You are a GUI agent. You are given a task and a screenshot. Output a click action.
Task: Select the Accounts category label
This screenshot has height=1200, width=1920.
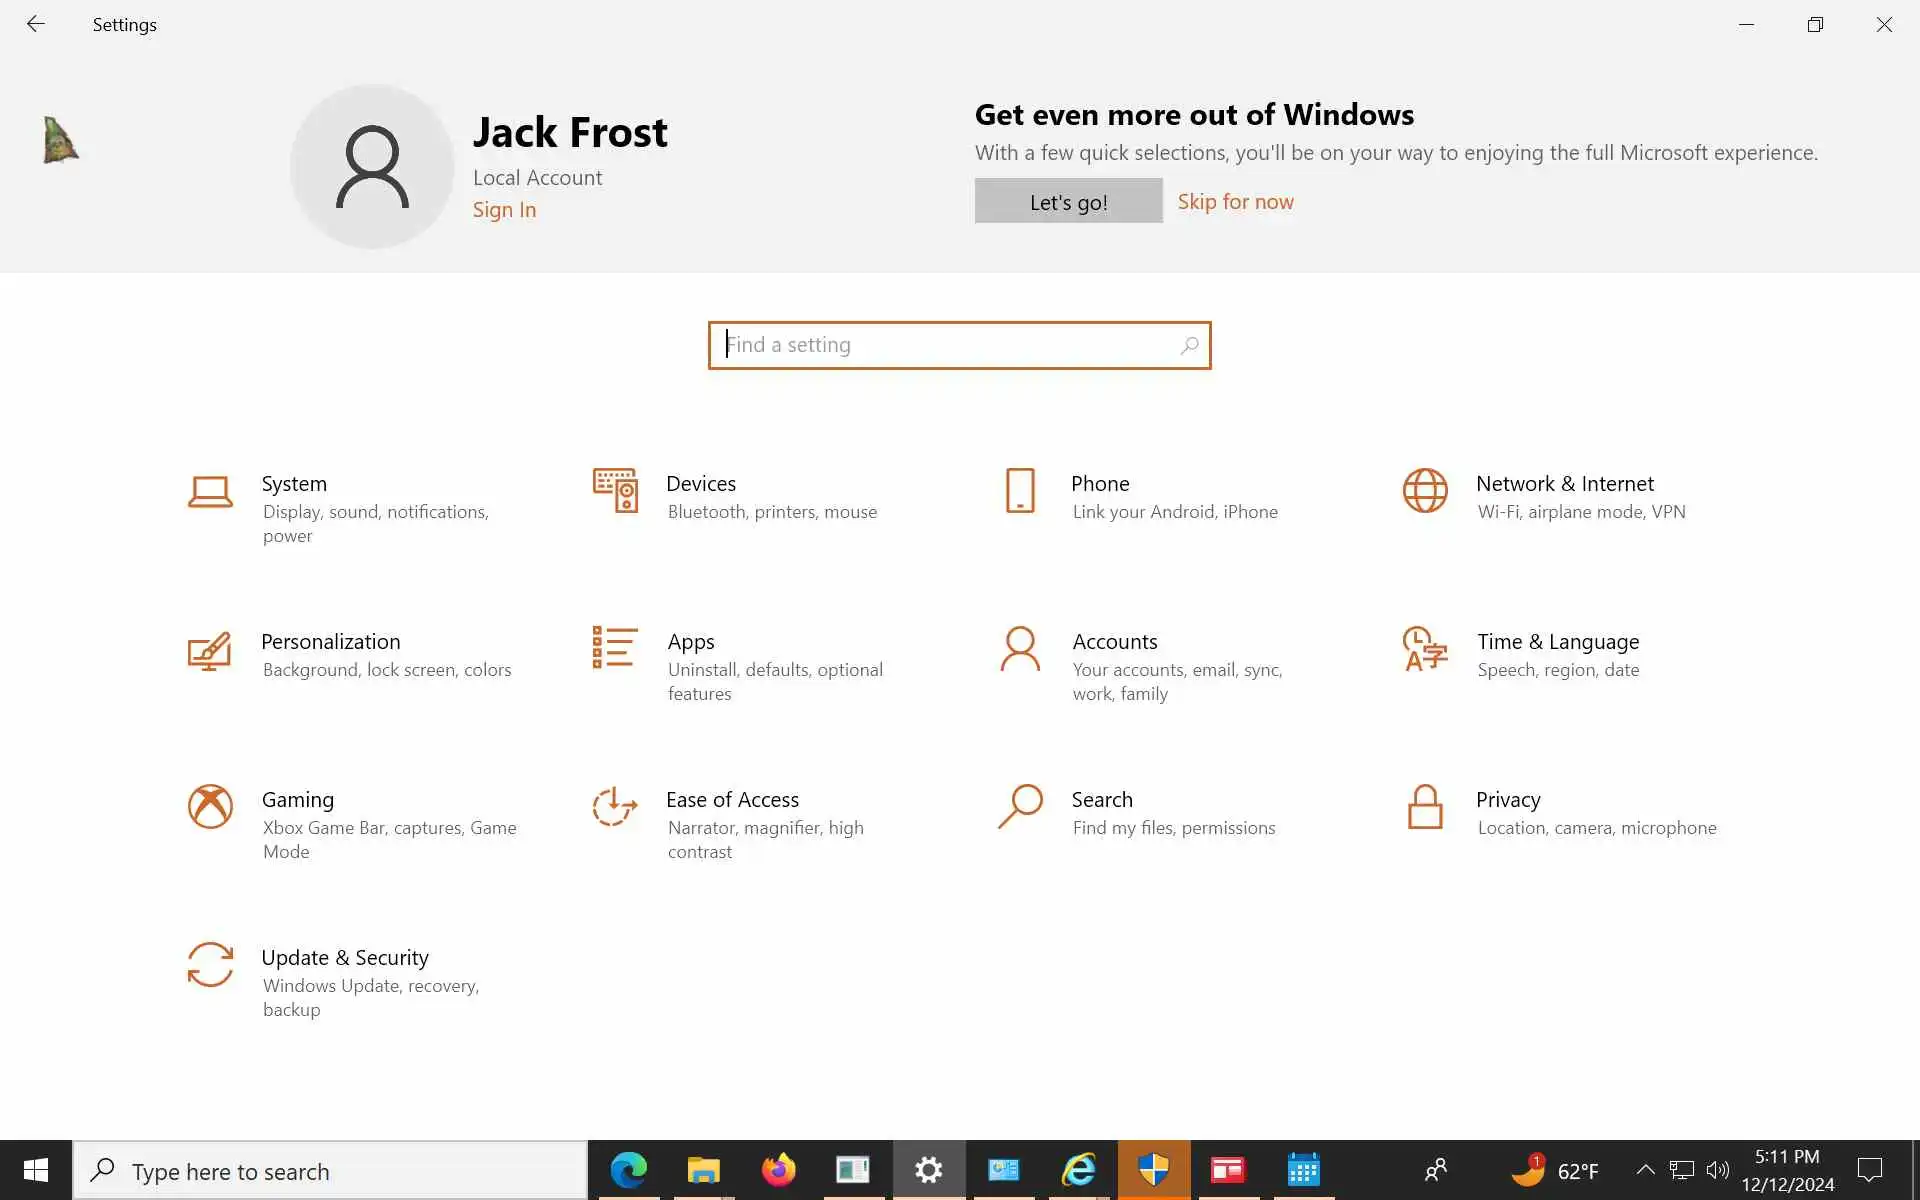[x=1114, y=642]
